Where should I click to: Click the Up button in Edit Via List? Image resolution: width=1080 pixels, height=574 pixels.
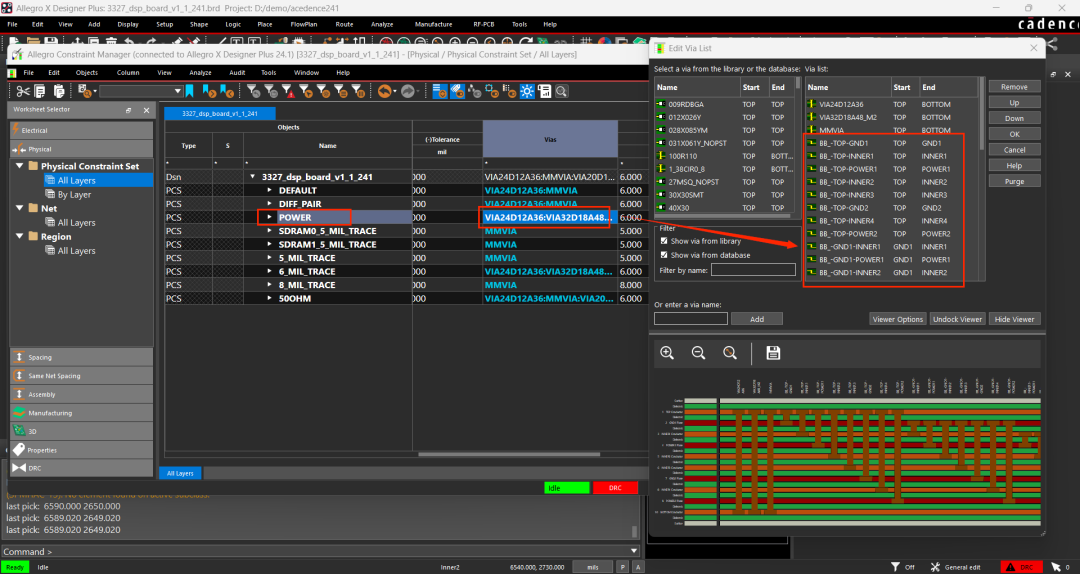(x=1014, y=103)
